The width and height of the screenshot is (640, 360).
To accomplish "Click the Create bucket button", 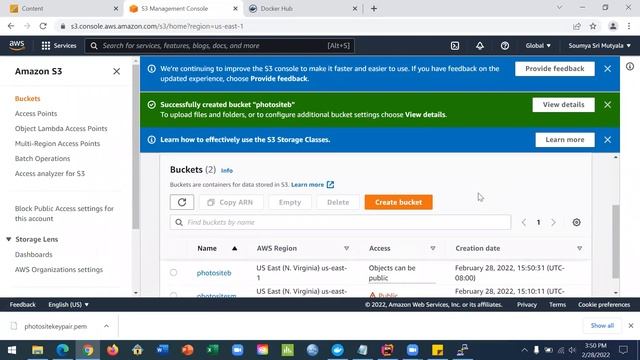I will click(x=398, y=202).
